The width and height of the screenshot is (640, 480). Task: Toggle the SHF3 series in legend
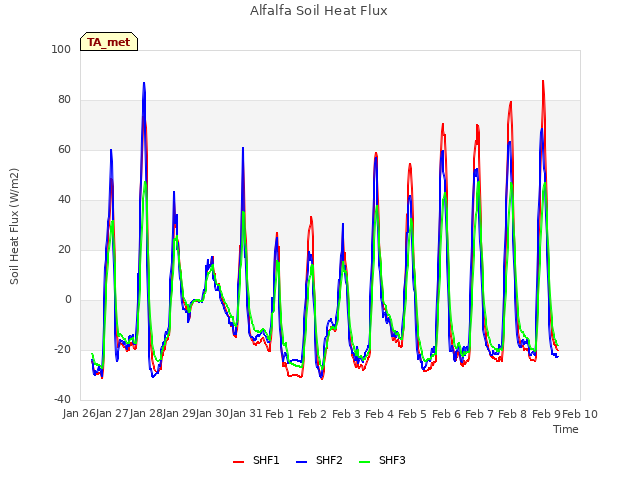coord(382,461)
